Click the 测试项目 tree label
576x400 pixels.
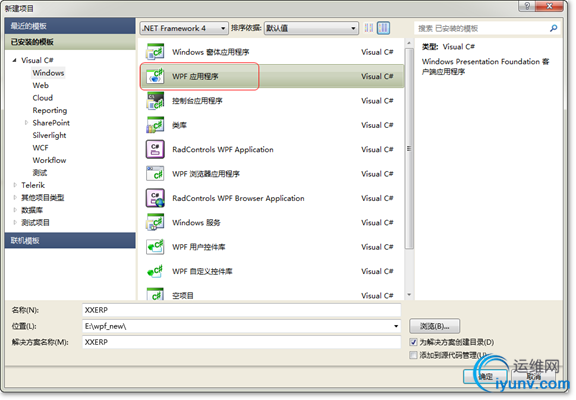coord(35,223)
